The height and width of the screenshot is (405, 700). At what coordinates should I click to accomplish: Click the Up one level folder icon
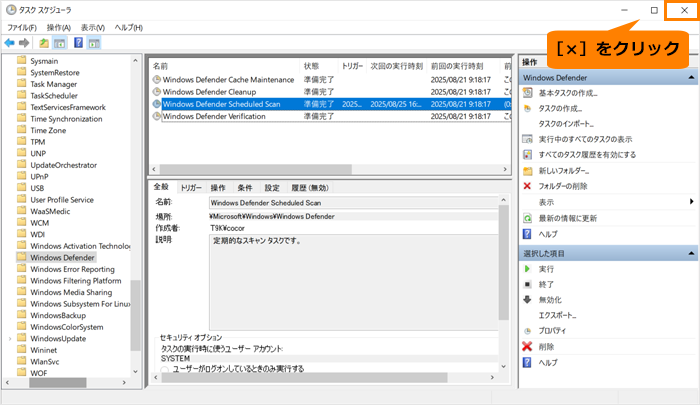(44, 43)
